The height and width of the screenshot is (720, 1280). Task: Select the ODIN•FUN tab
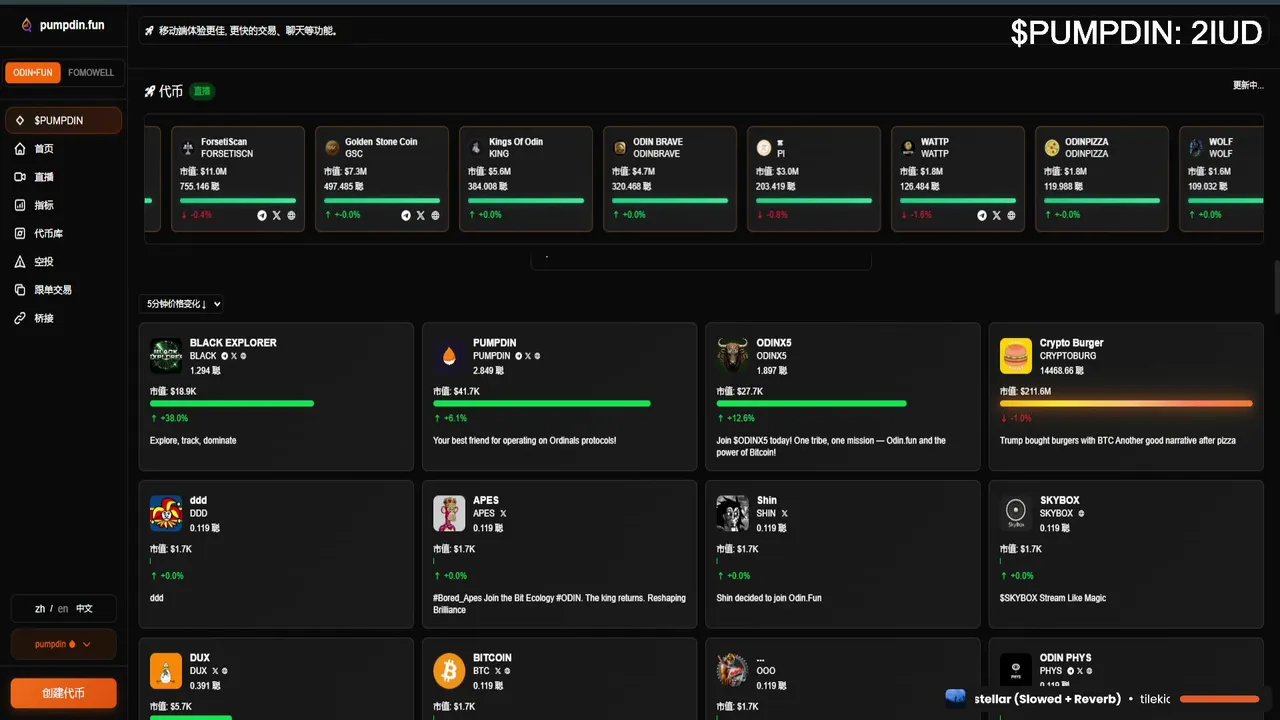(33, 73)
